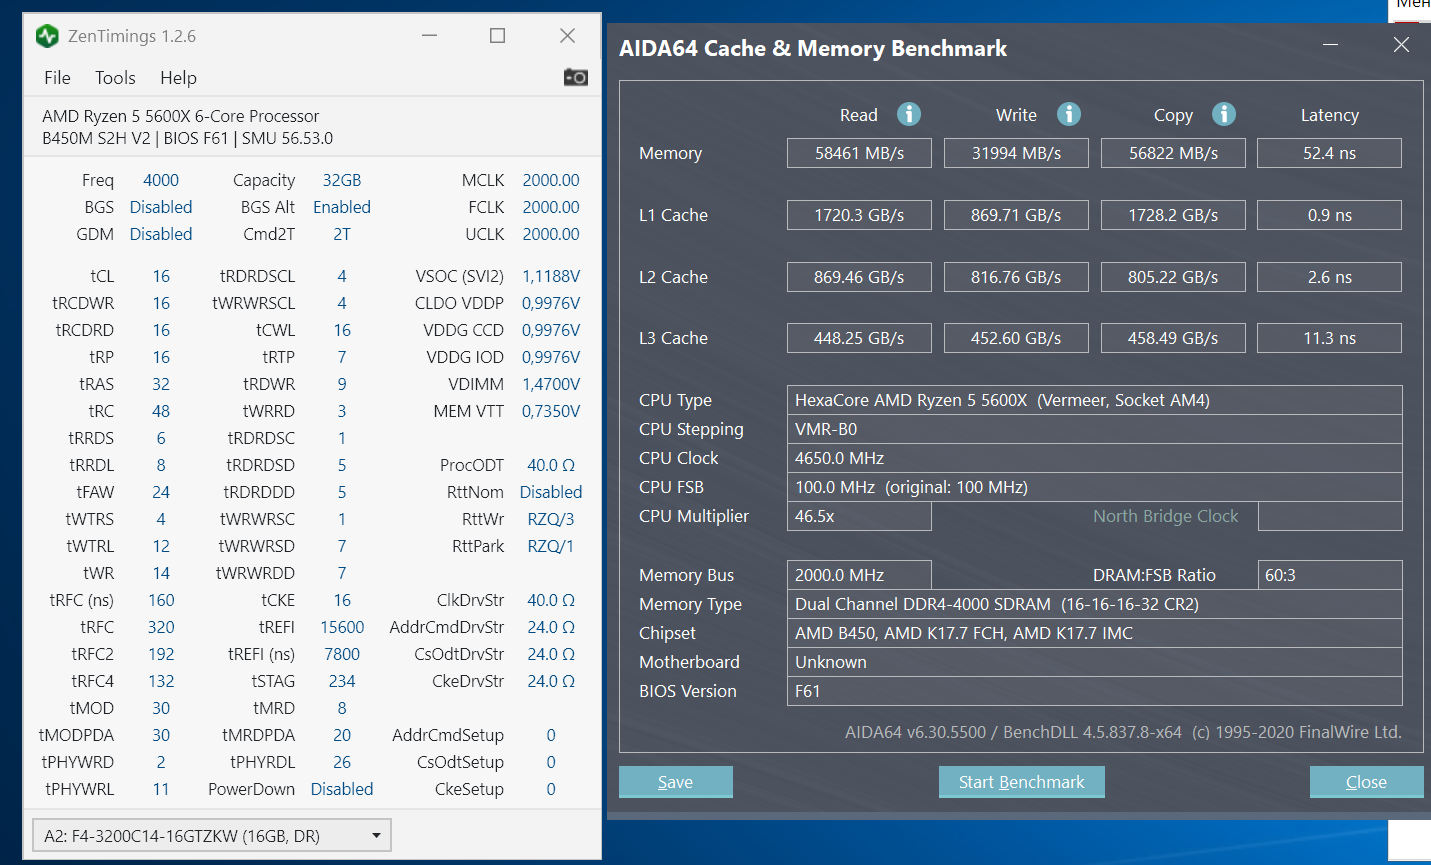Select the CPU FSB value 100.0 MHz

pos(1094,487)
